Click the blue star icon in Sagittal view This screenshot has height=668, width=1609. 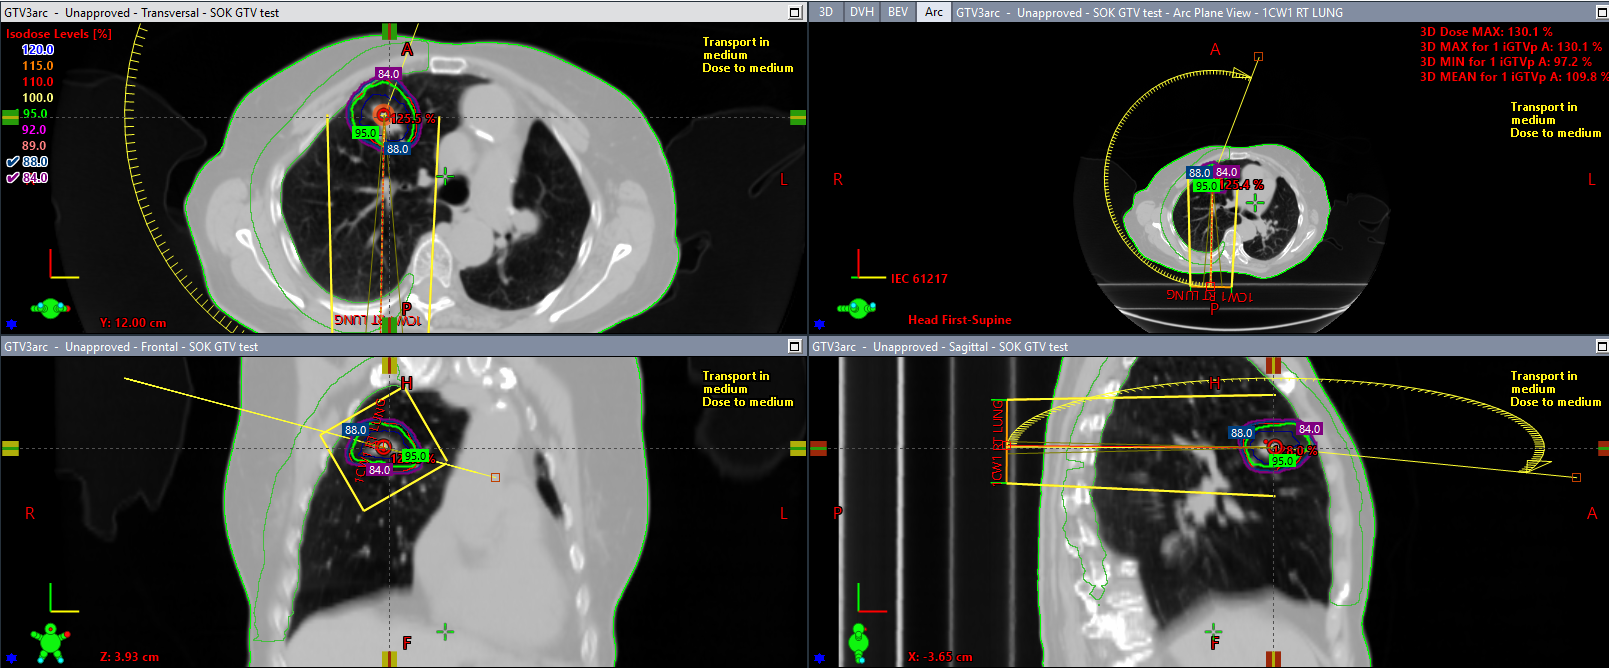(820, 658)
